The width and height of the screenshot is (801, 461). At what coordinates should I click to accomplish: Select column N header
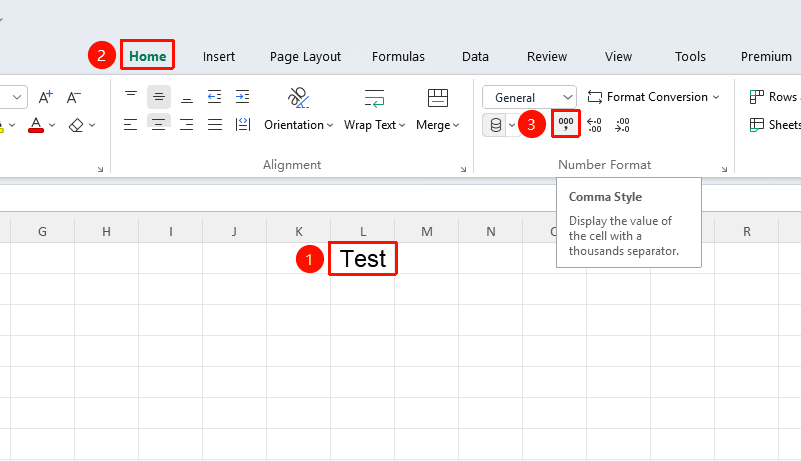(491, 232)
